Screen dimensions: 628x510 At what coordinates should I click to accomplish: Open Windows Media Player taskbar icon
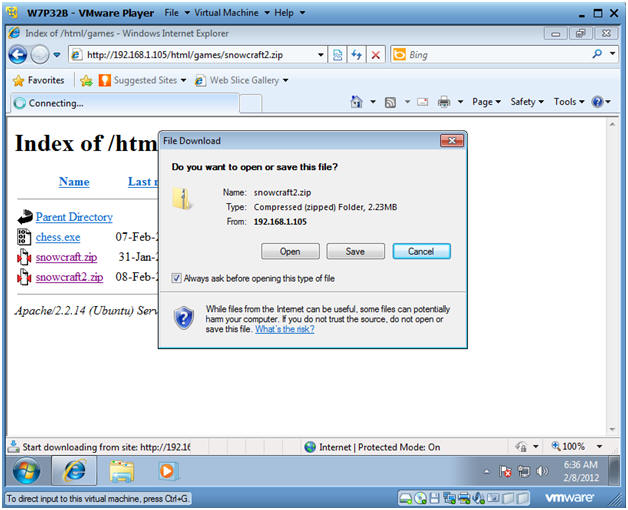tap(167, 471)
